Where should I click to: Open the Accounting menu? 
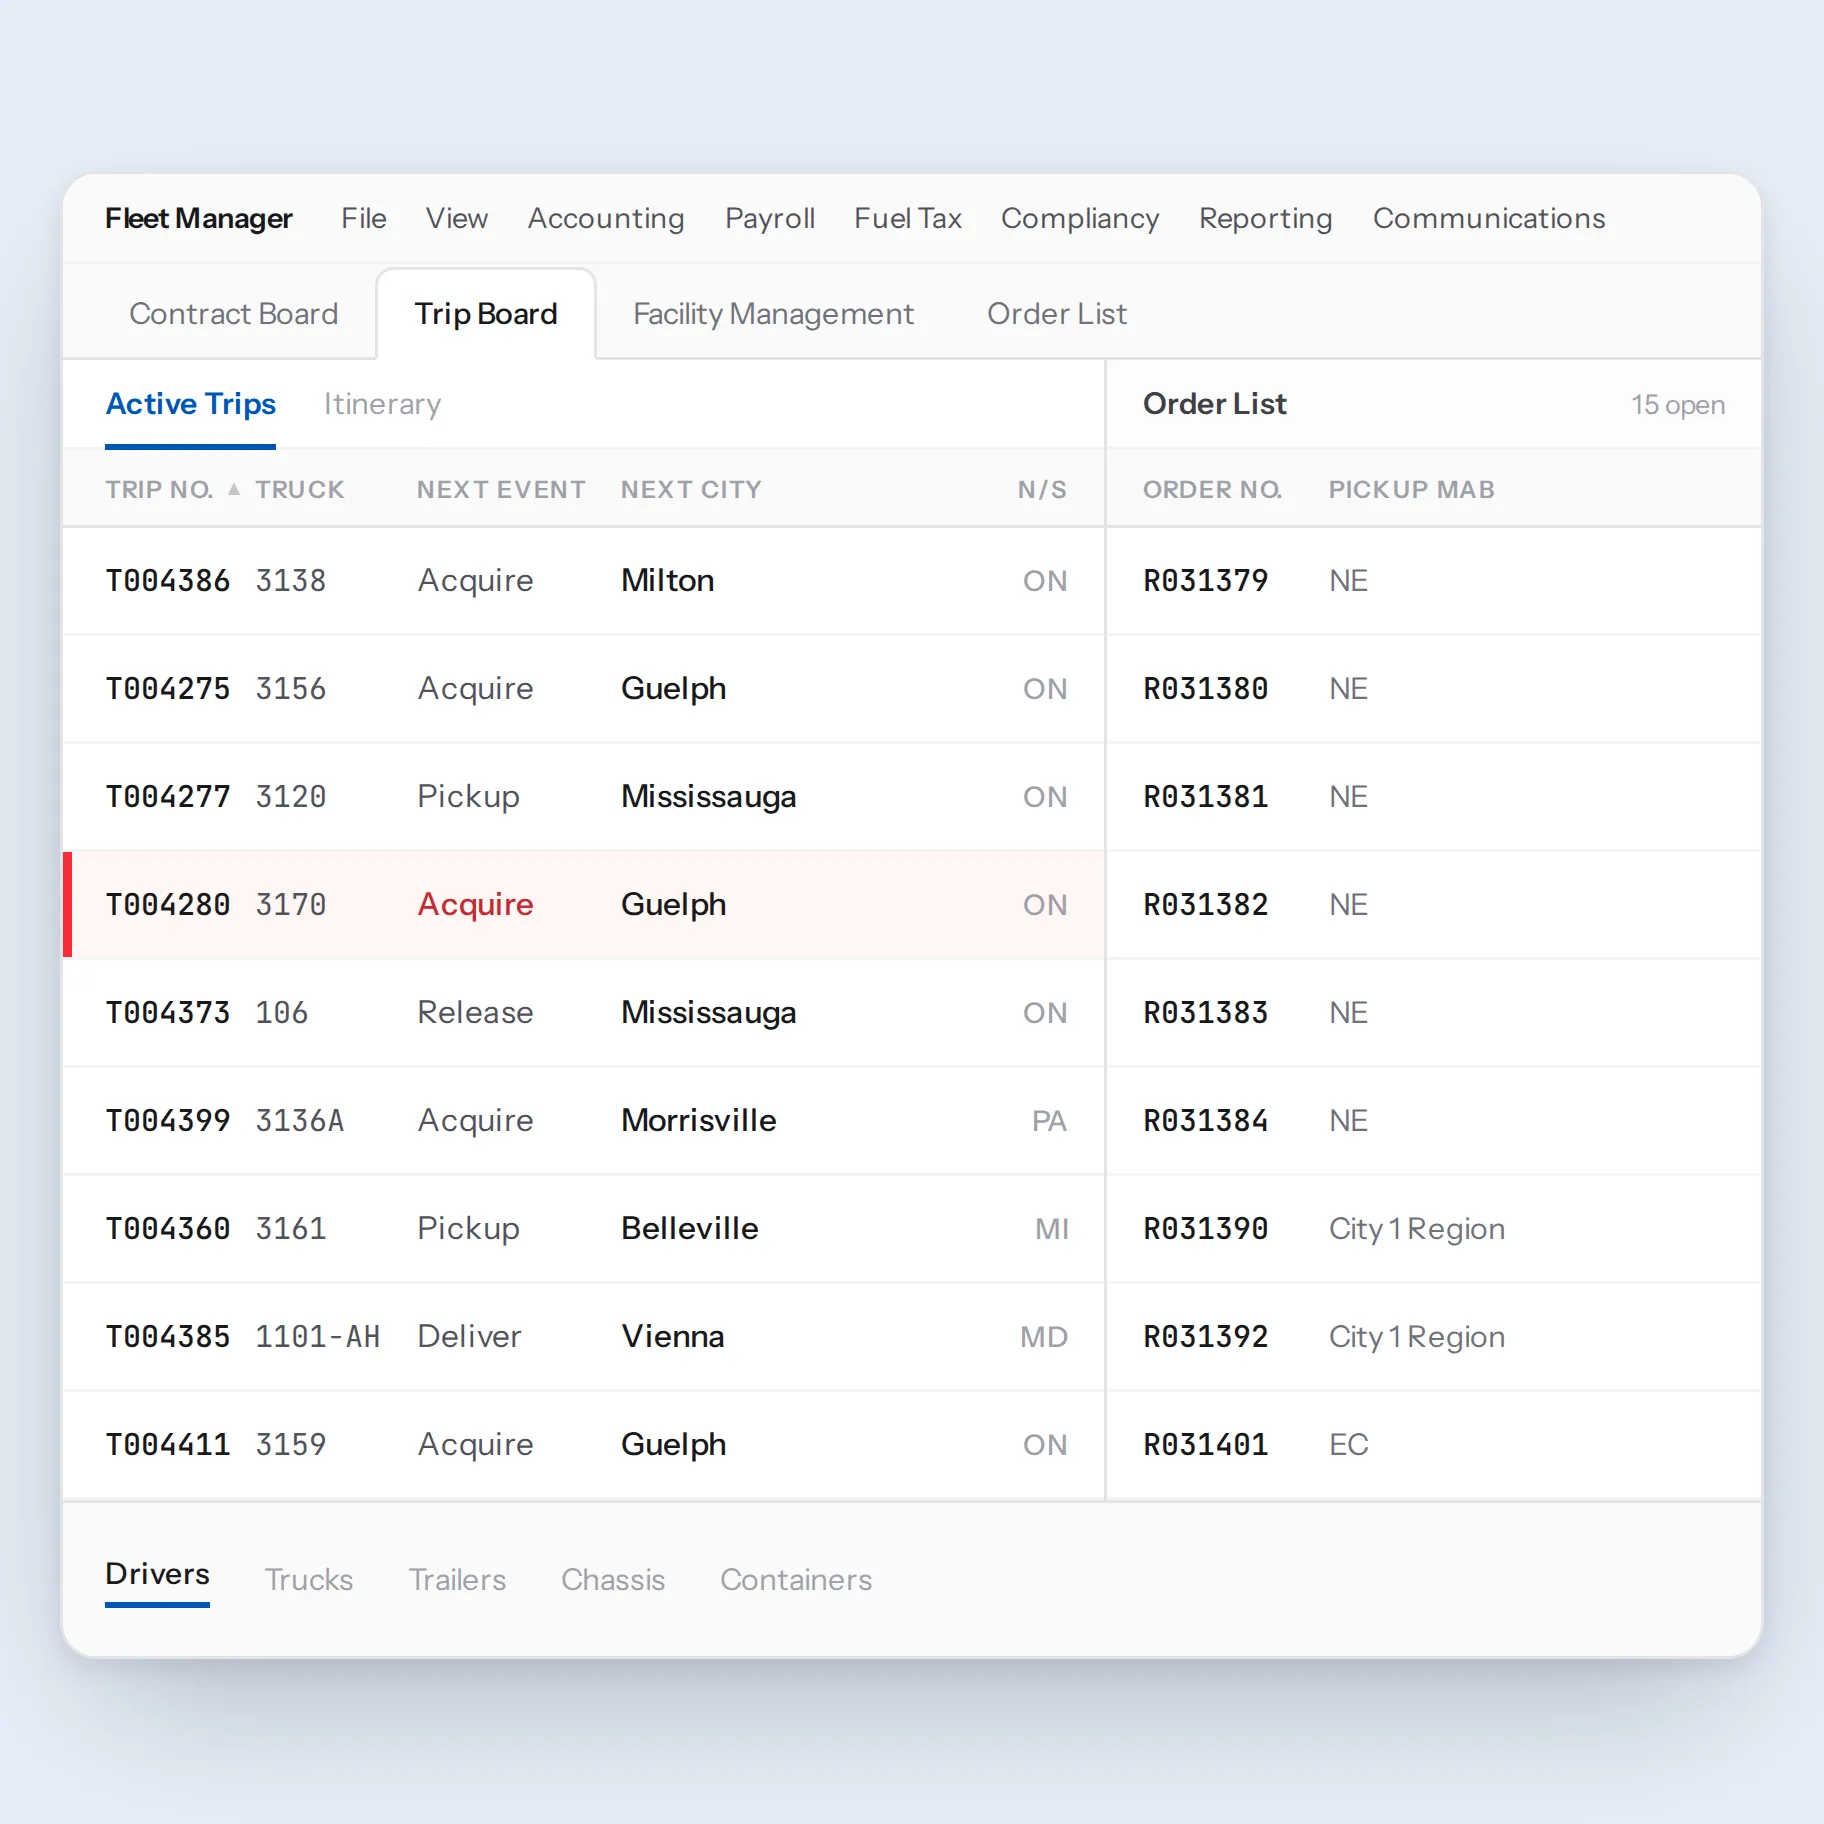click(606, 218)
